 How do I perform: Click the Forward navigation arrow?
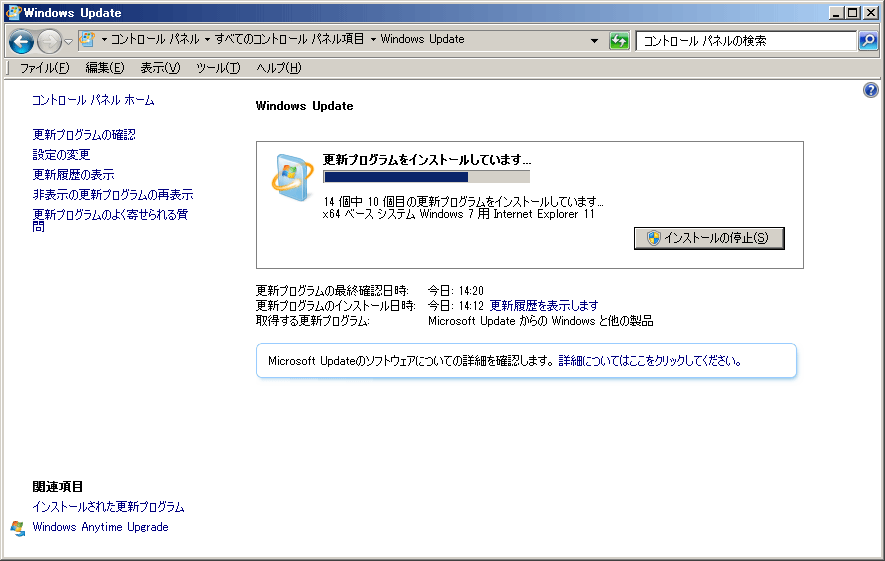(x=49, y=41)
